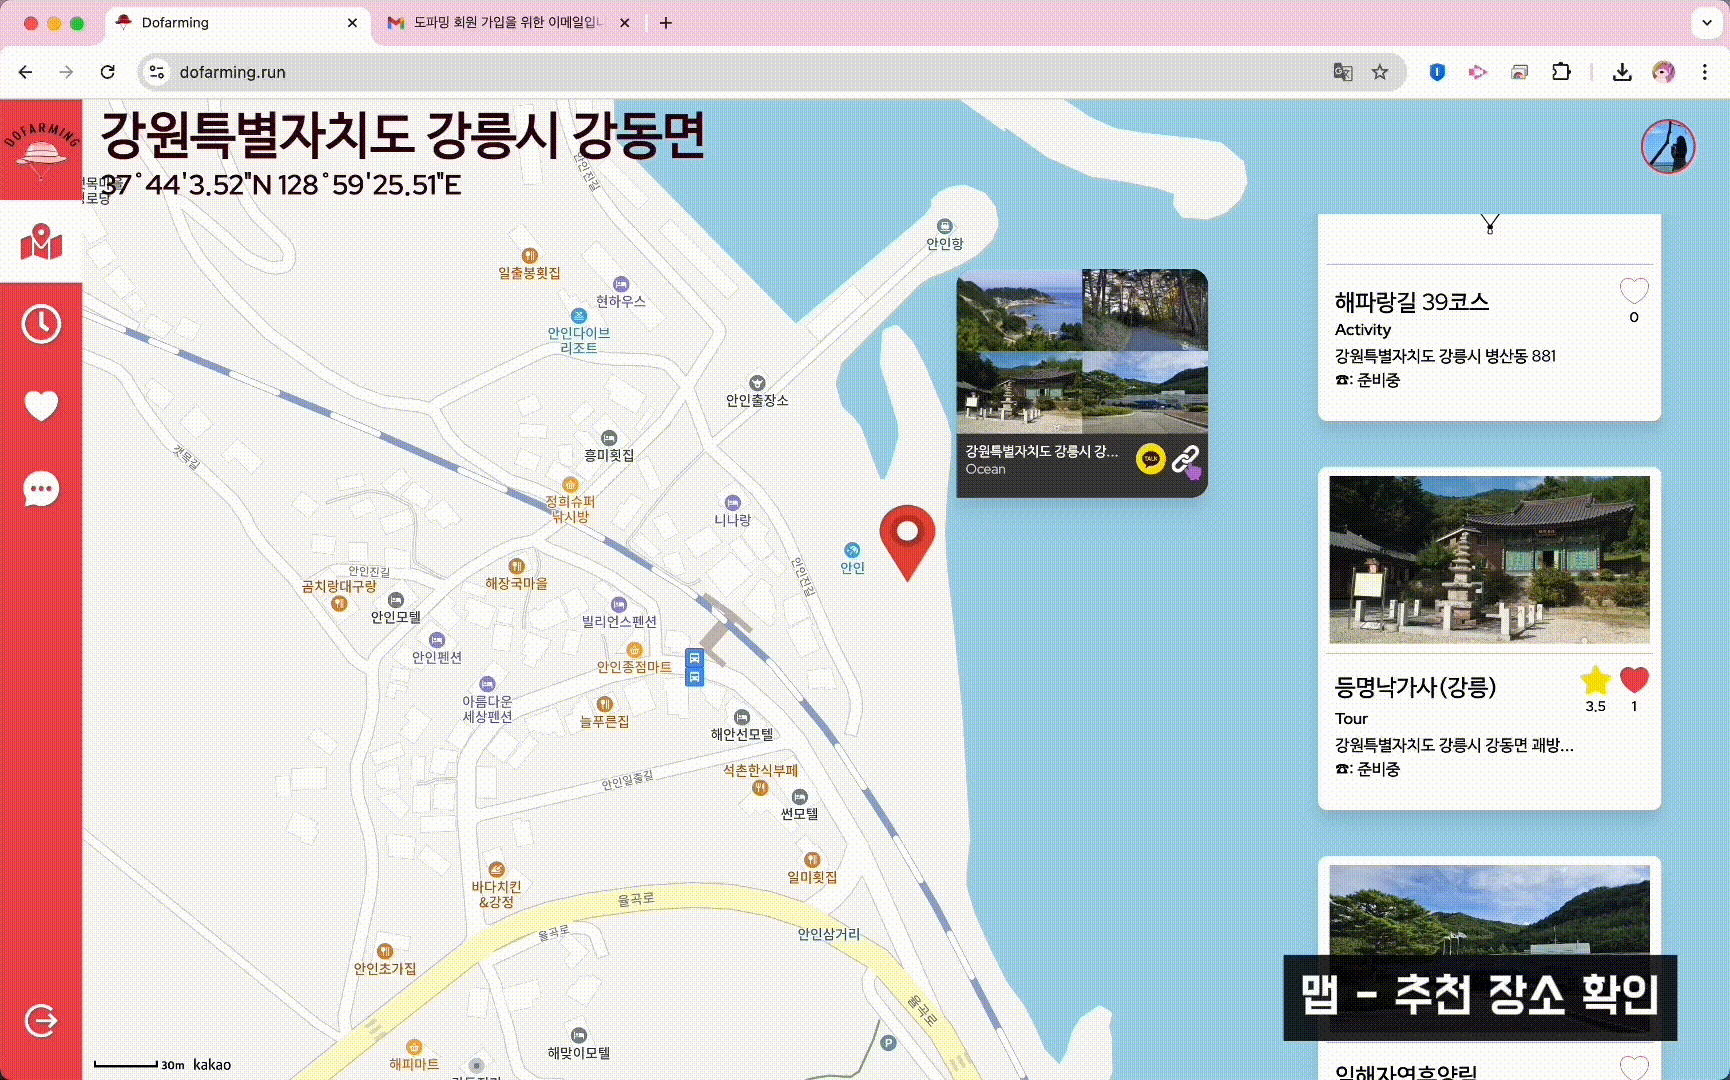Viewport: 1730px width, 1080px height.
Task: Go back in browser history
Action: [x=26, y=72]
